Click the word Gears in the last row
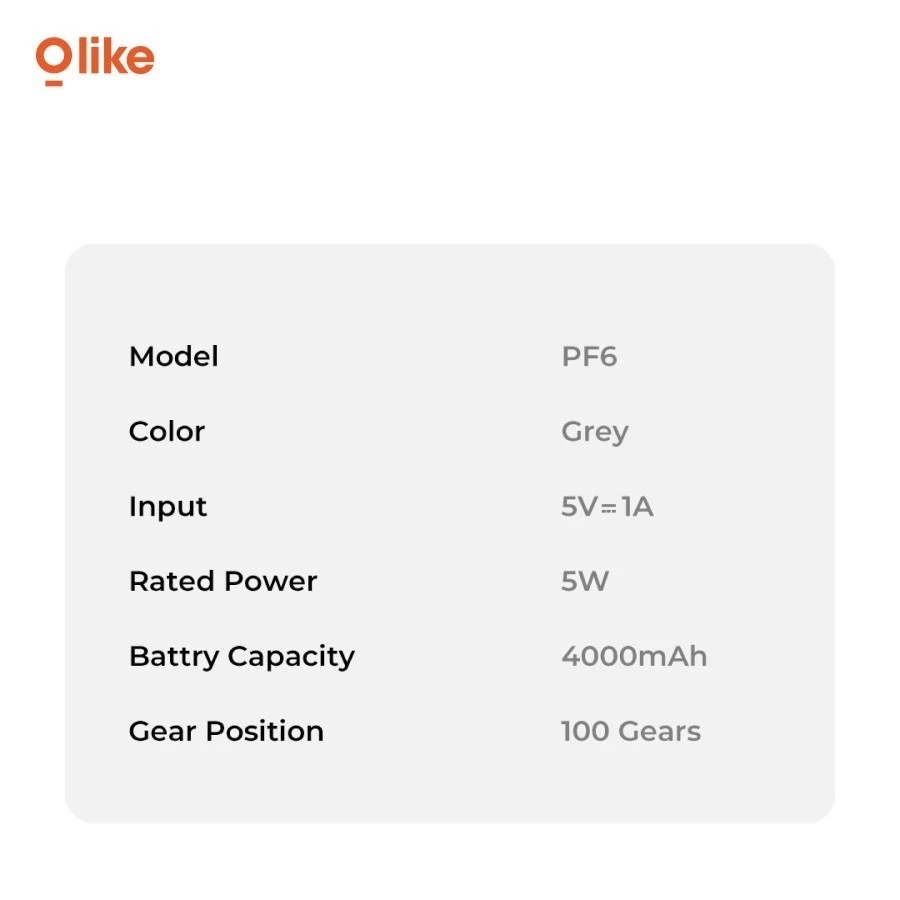Viewport: 900px width, 900px height. (x=660, y=732)
